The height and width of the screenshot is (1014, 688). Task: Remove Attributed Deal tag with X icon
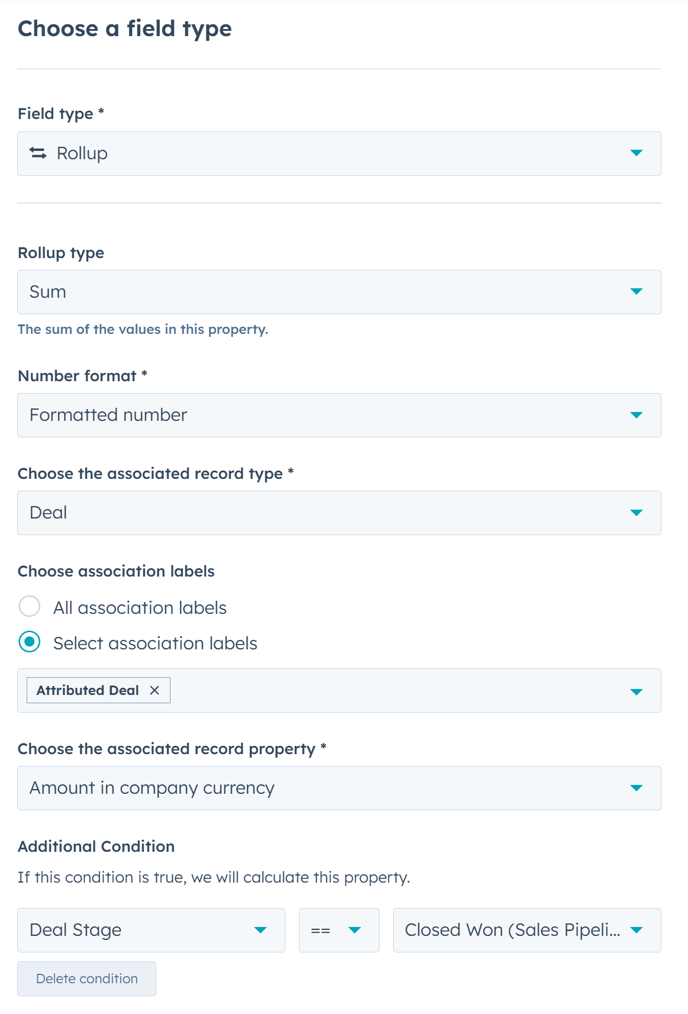154,690
